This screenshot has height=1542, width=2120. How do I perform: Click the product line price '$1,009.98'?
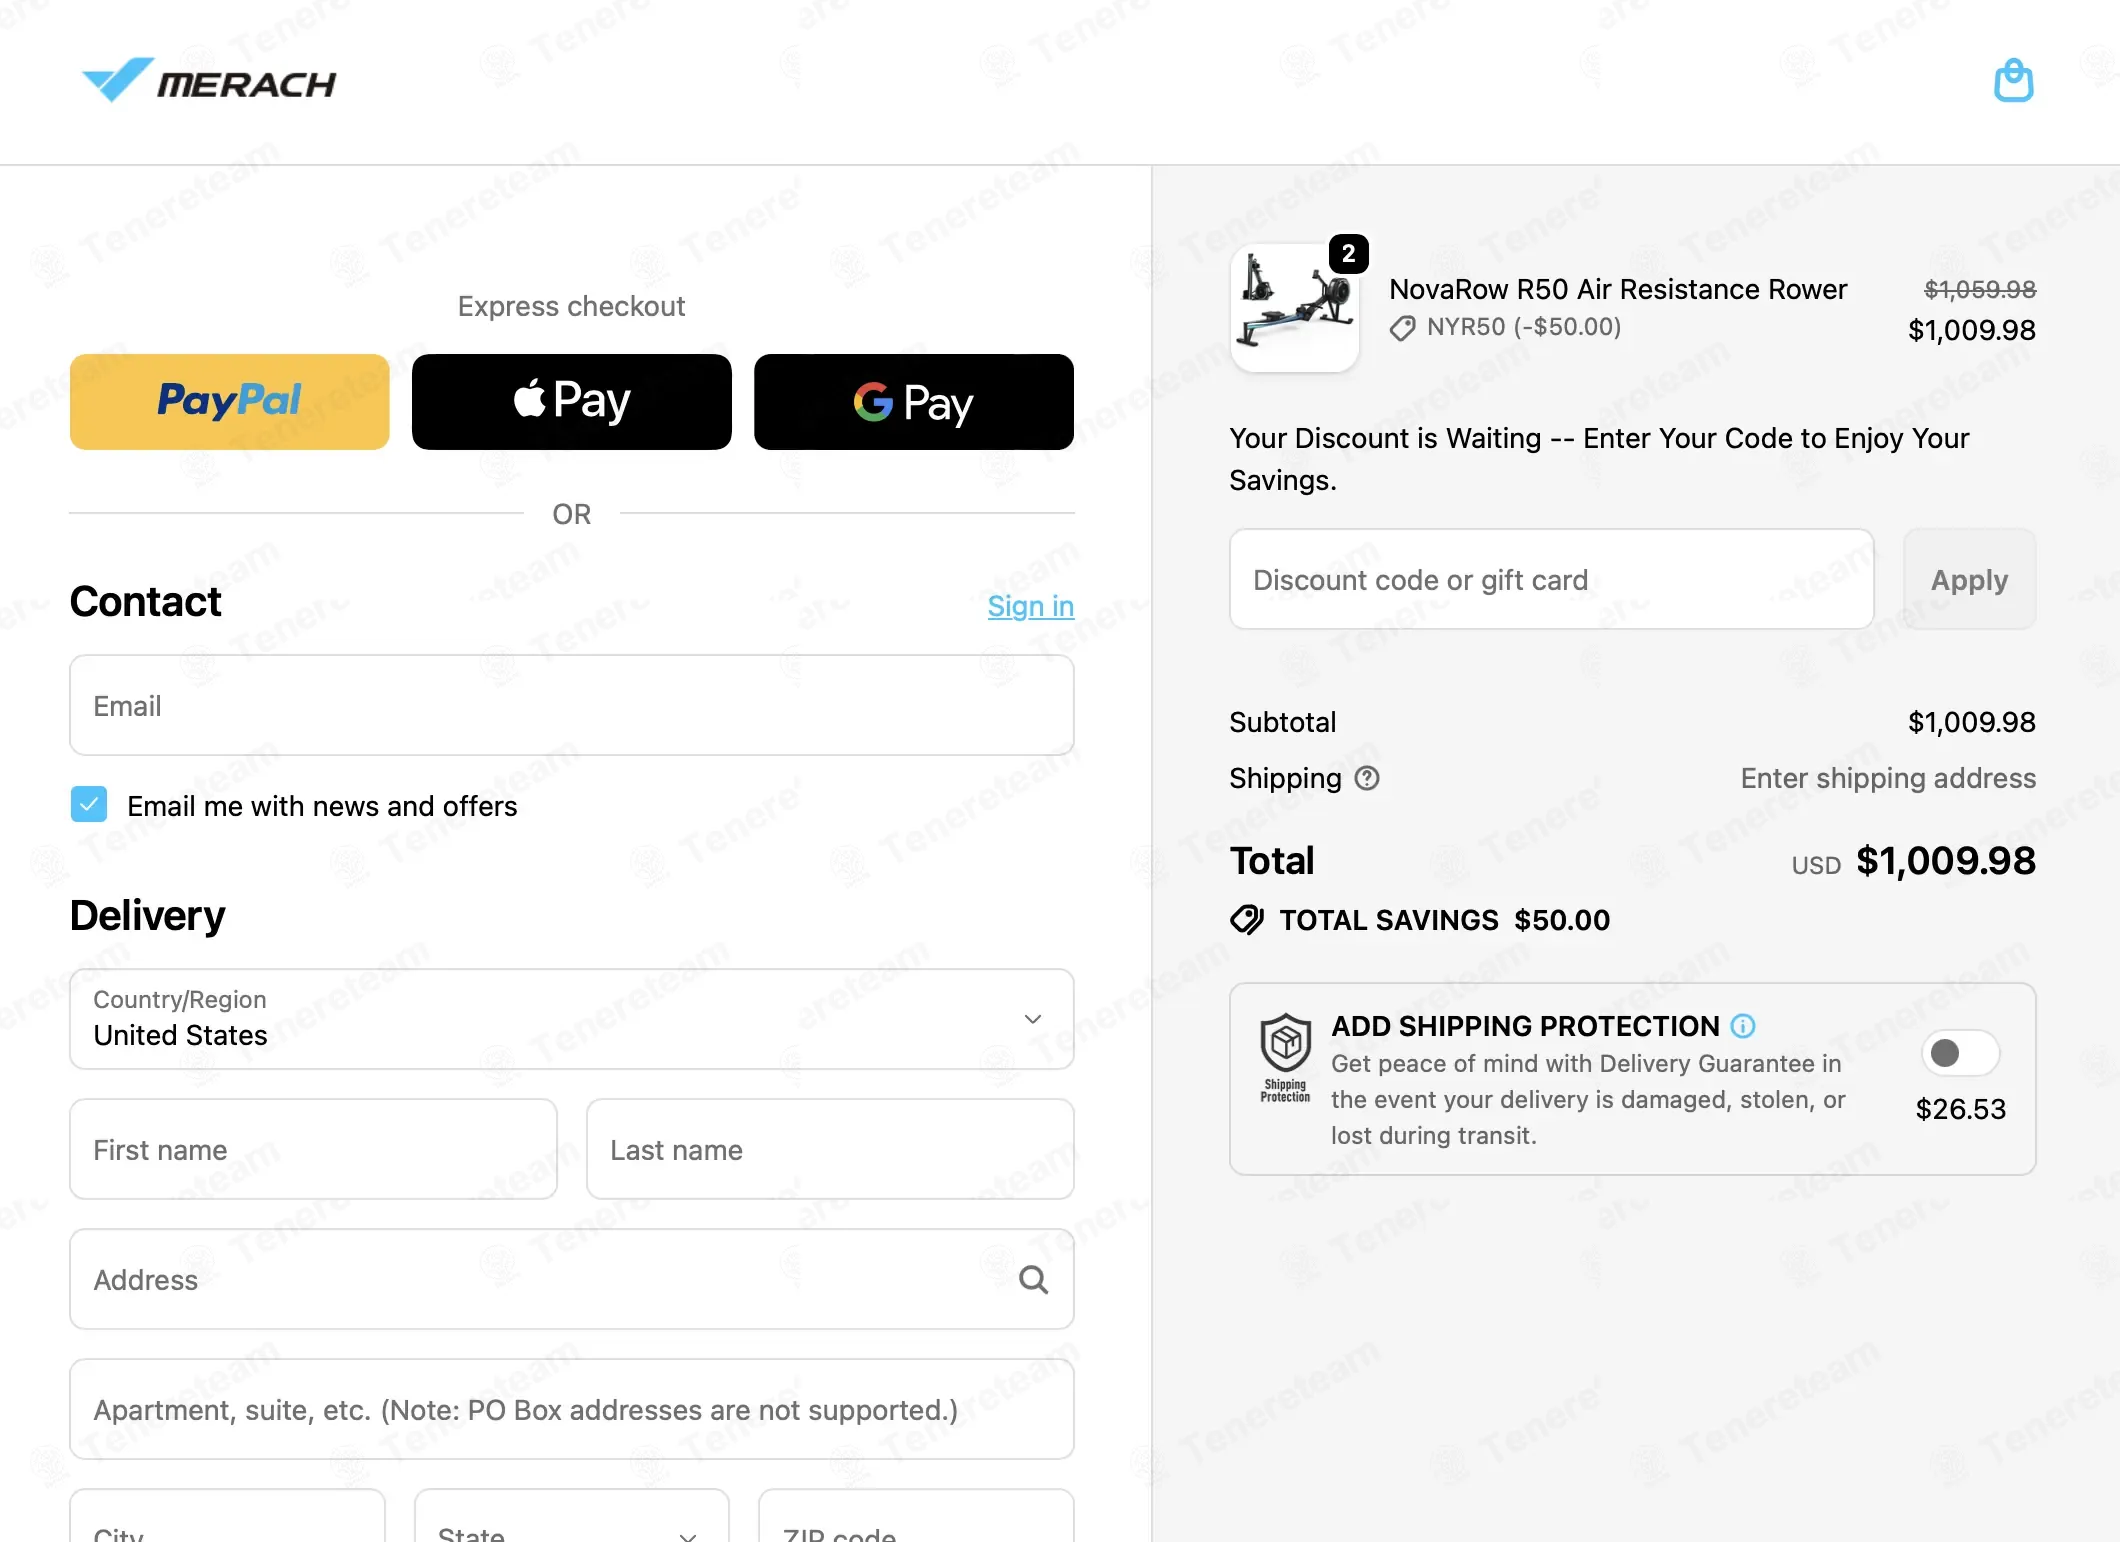1972,330
